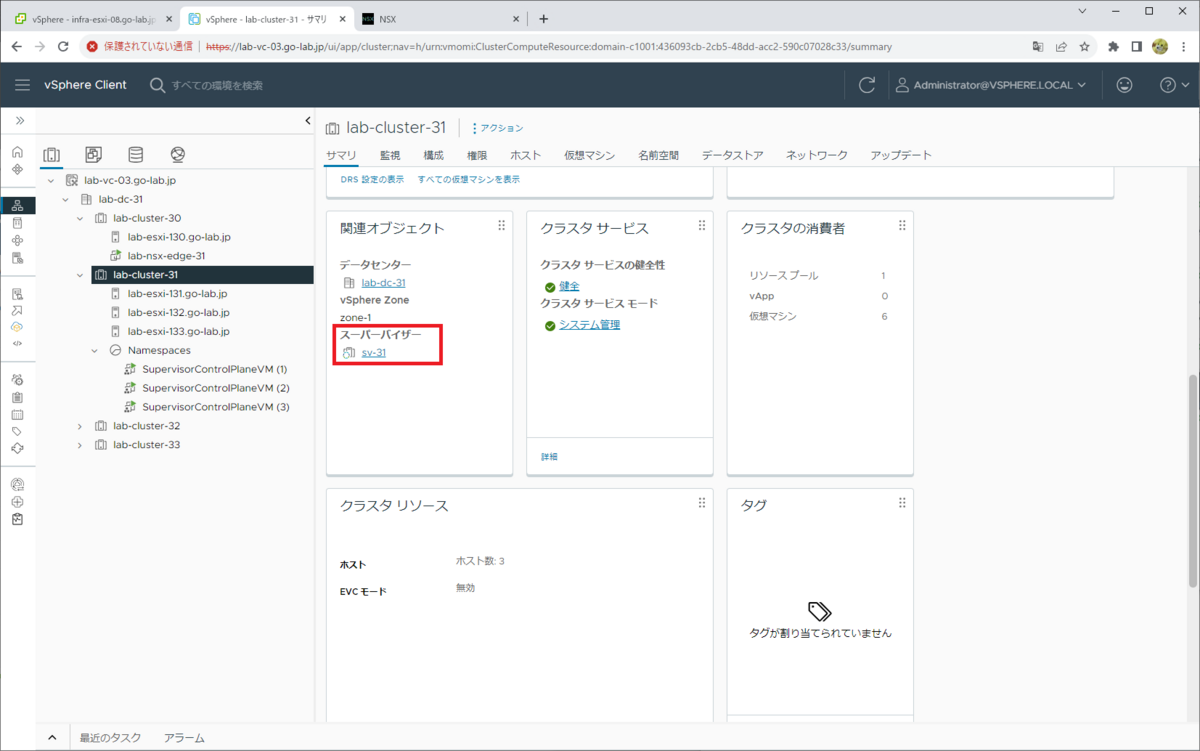Open Tags icon in left rail

click(17, 431)
